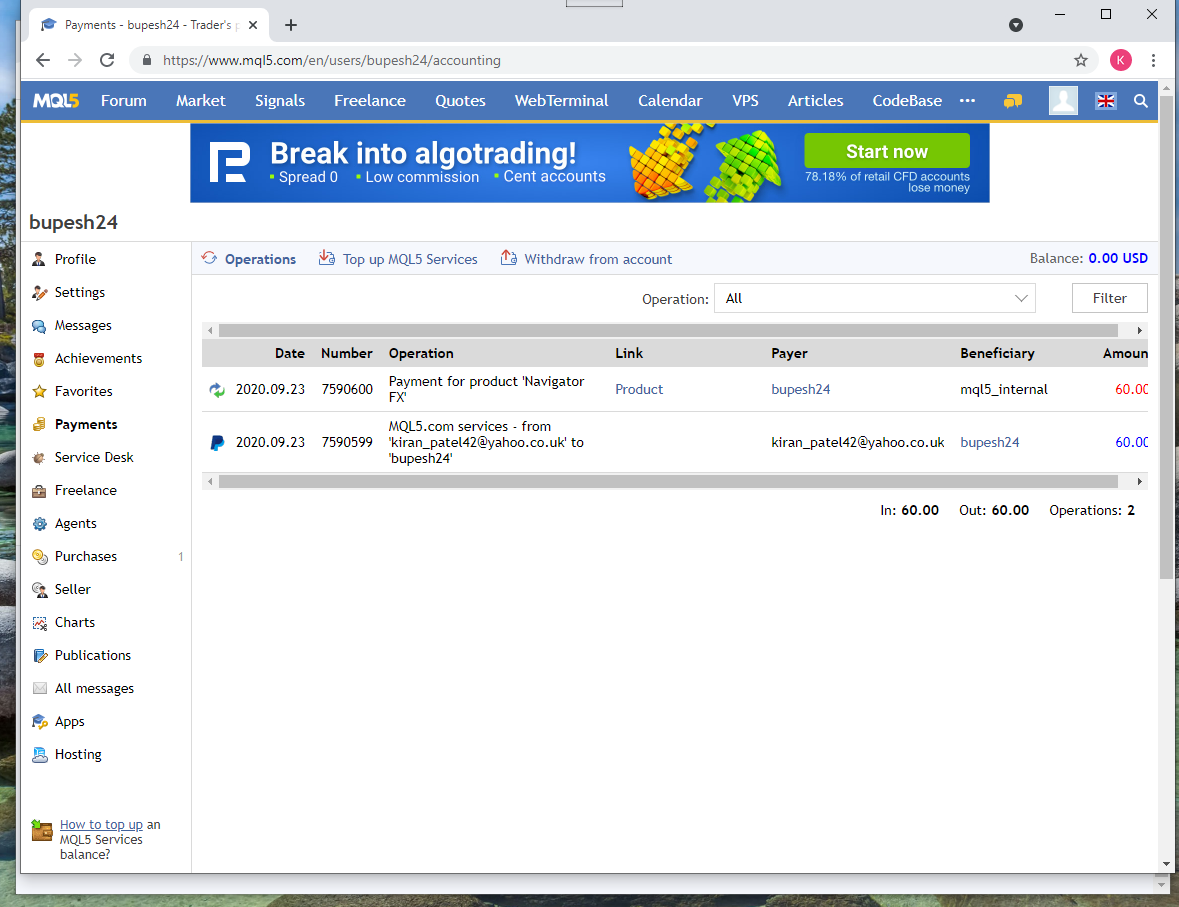The image size is (1179, 907).
Task: Open Calendar in top navigation
Action: pos(670,101)
